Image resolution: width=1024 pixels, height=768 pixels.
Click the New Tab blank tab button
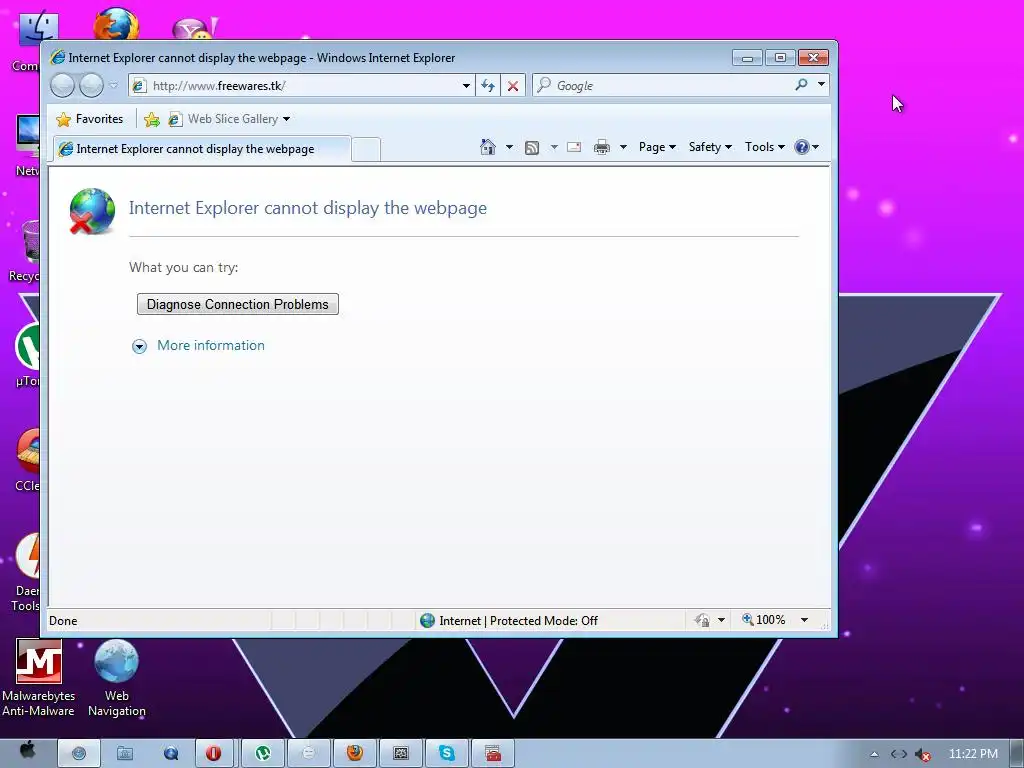tap(366, 150)
